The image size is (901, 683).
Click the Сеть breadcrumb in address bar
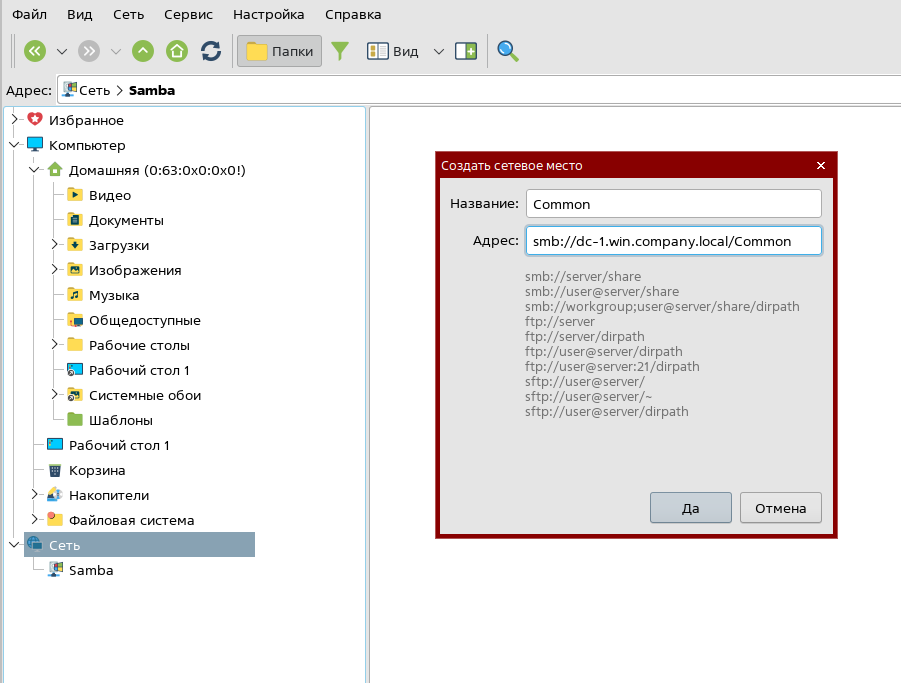(94, 90)
